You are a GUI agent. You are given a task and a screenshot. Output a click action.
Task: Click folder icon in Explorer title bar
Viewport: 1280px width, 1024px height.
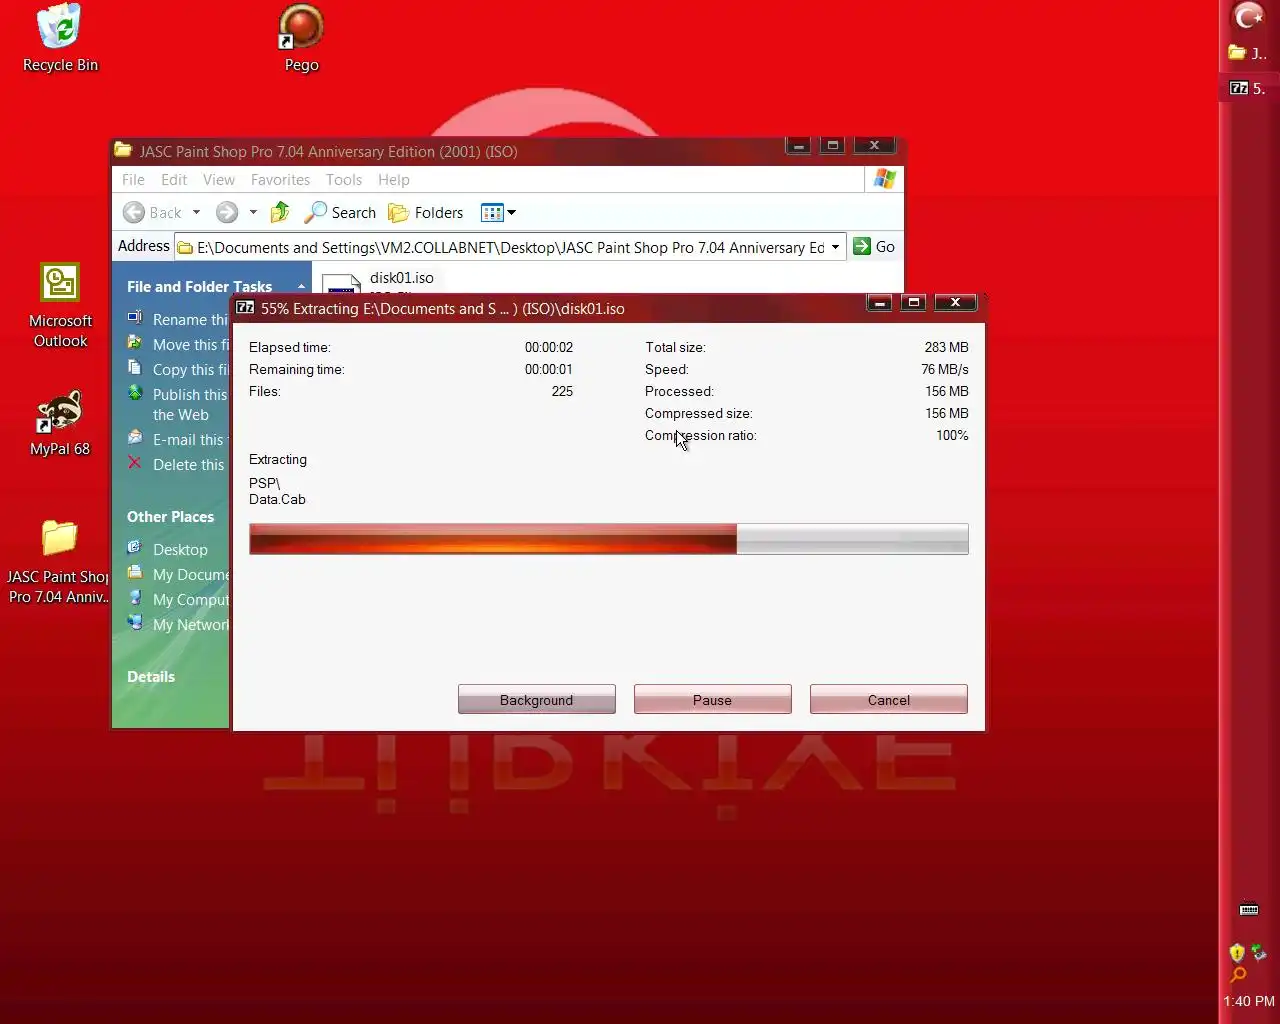tap(123, 151)
